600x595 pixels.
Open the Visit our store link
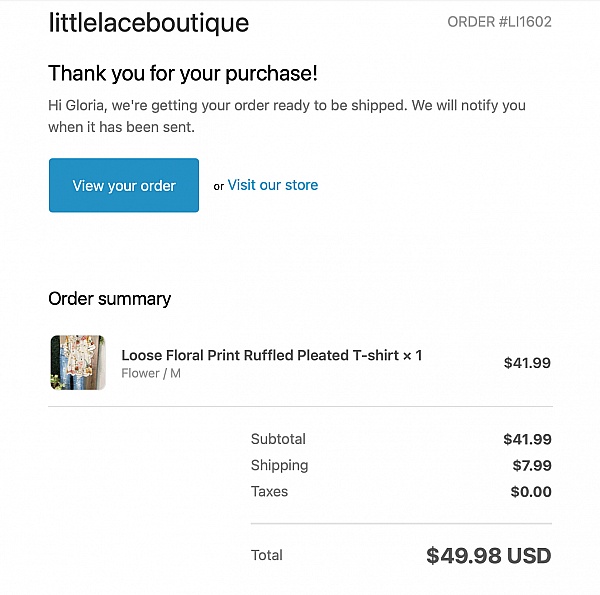[272, 185]
